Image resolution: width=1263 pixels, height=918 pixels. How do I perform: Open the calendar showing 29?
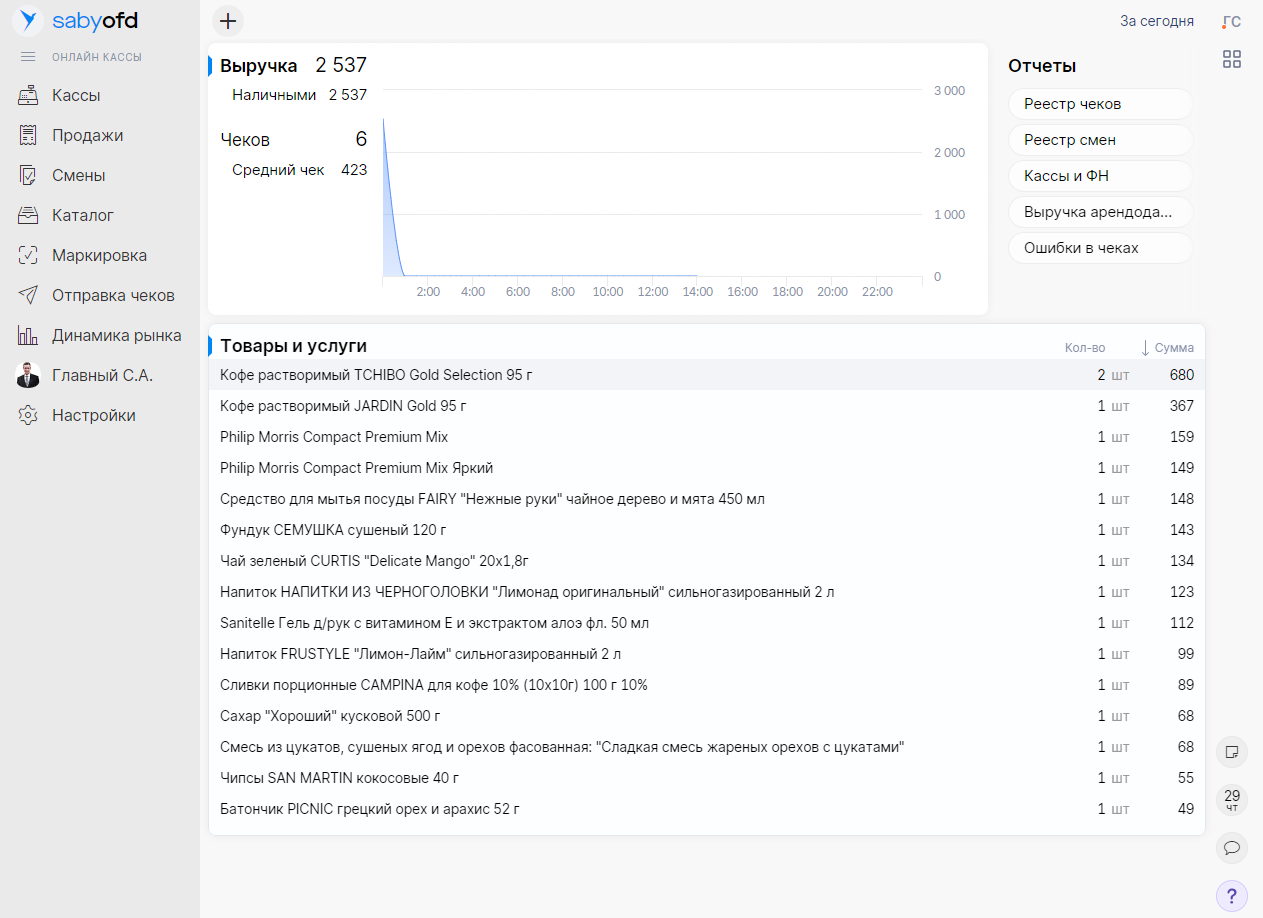pos(1231,800)
